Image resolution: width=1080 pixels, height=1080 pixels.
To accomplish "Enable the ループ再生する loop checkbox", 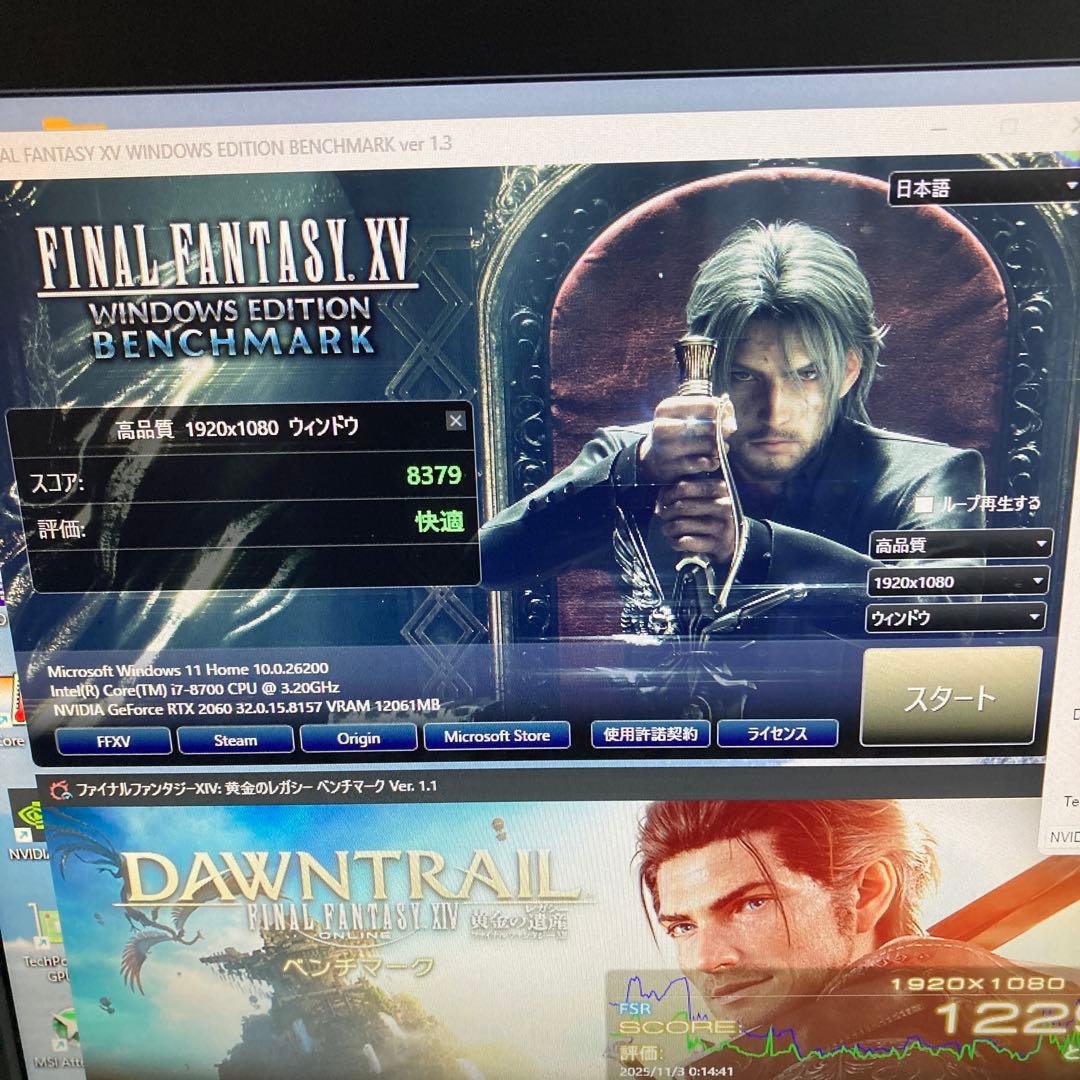I will click(x=924, y=505).
